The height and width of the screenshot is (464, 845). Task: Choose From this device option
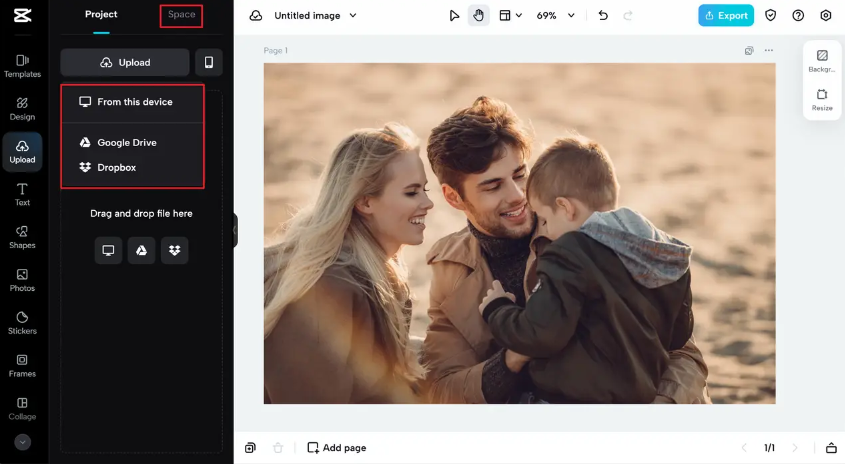pyautogui.click(x=133, y=102)
